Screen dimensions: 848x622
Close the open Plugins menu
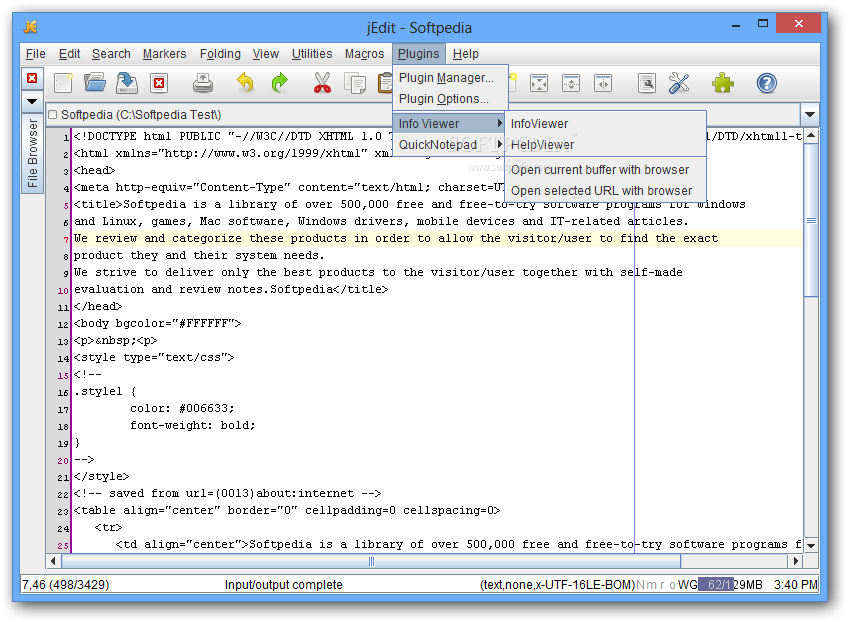tap(419, 54)
